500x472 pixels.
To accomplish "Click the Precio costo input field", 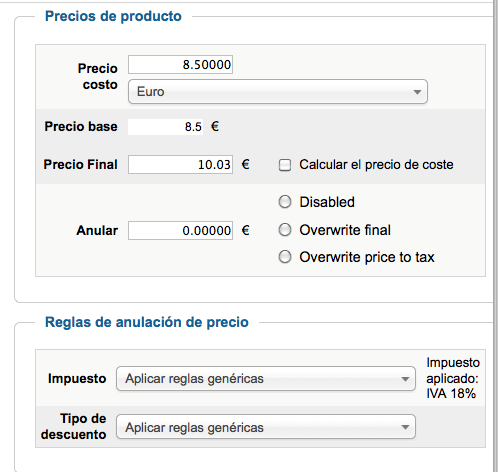I will pyautogui.click(x=180, y=64).
